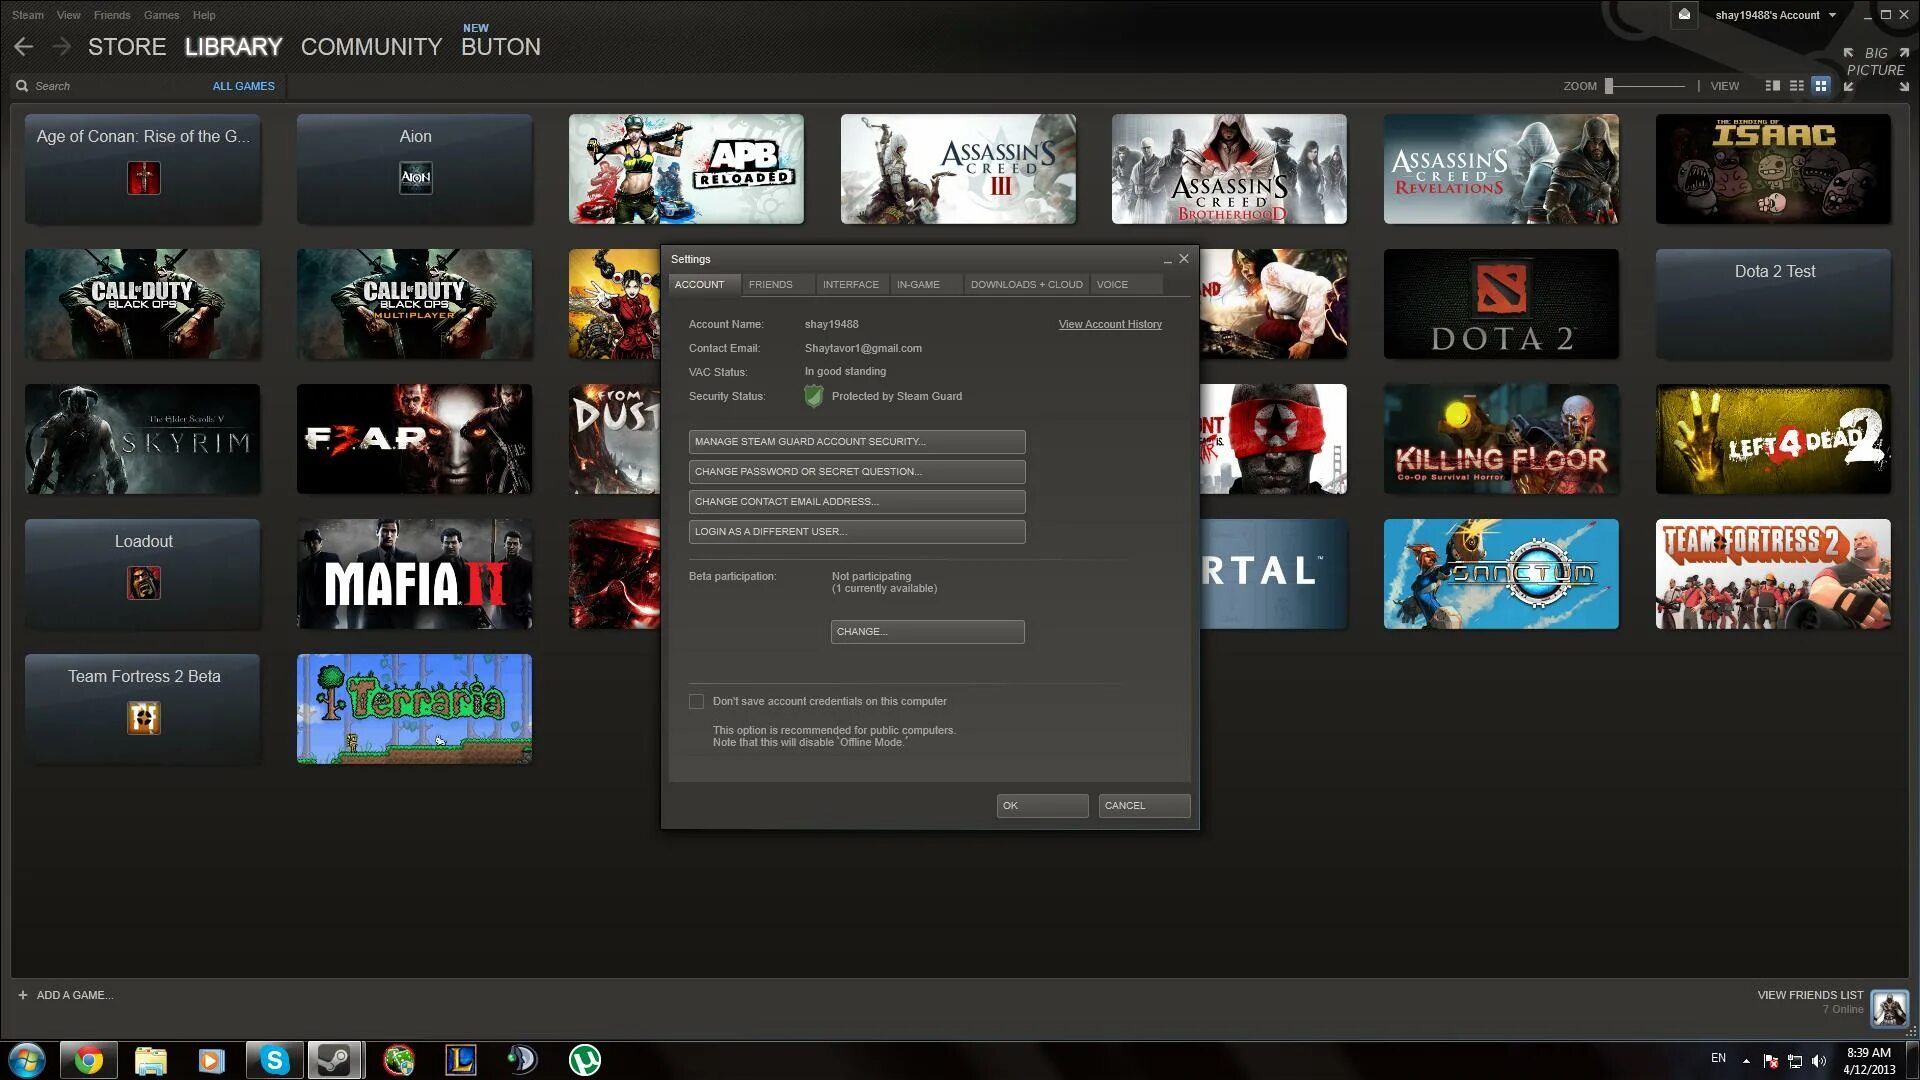Image resolution: width=1920 pixels, height=1080 pixels.
Task: Open the ALL GAMES filter dropdown
Action: pos(243,86)
